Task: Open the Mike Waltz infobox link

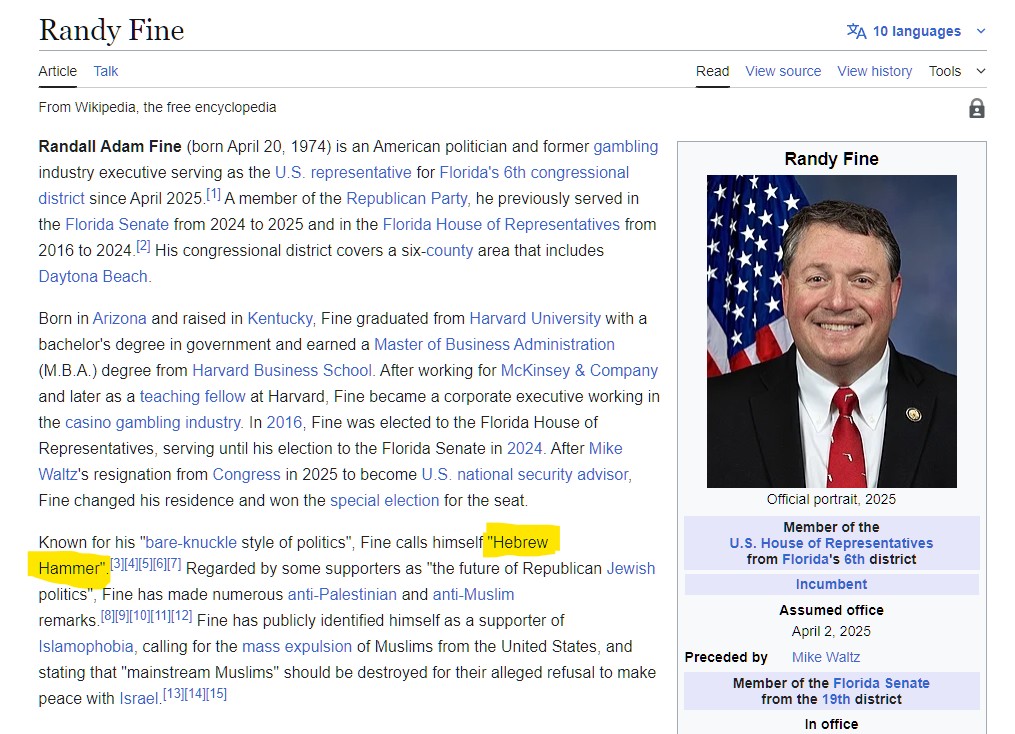Action: pos(826,658)
